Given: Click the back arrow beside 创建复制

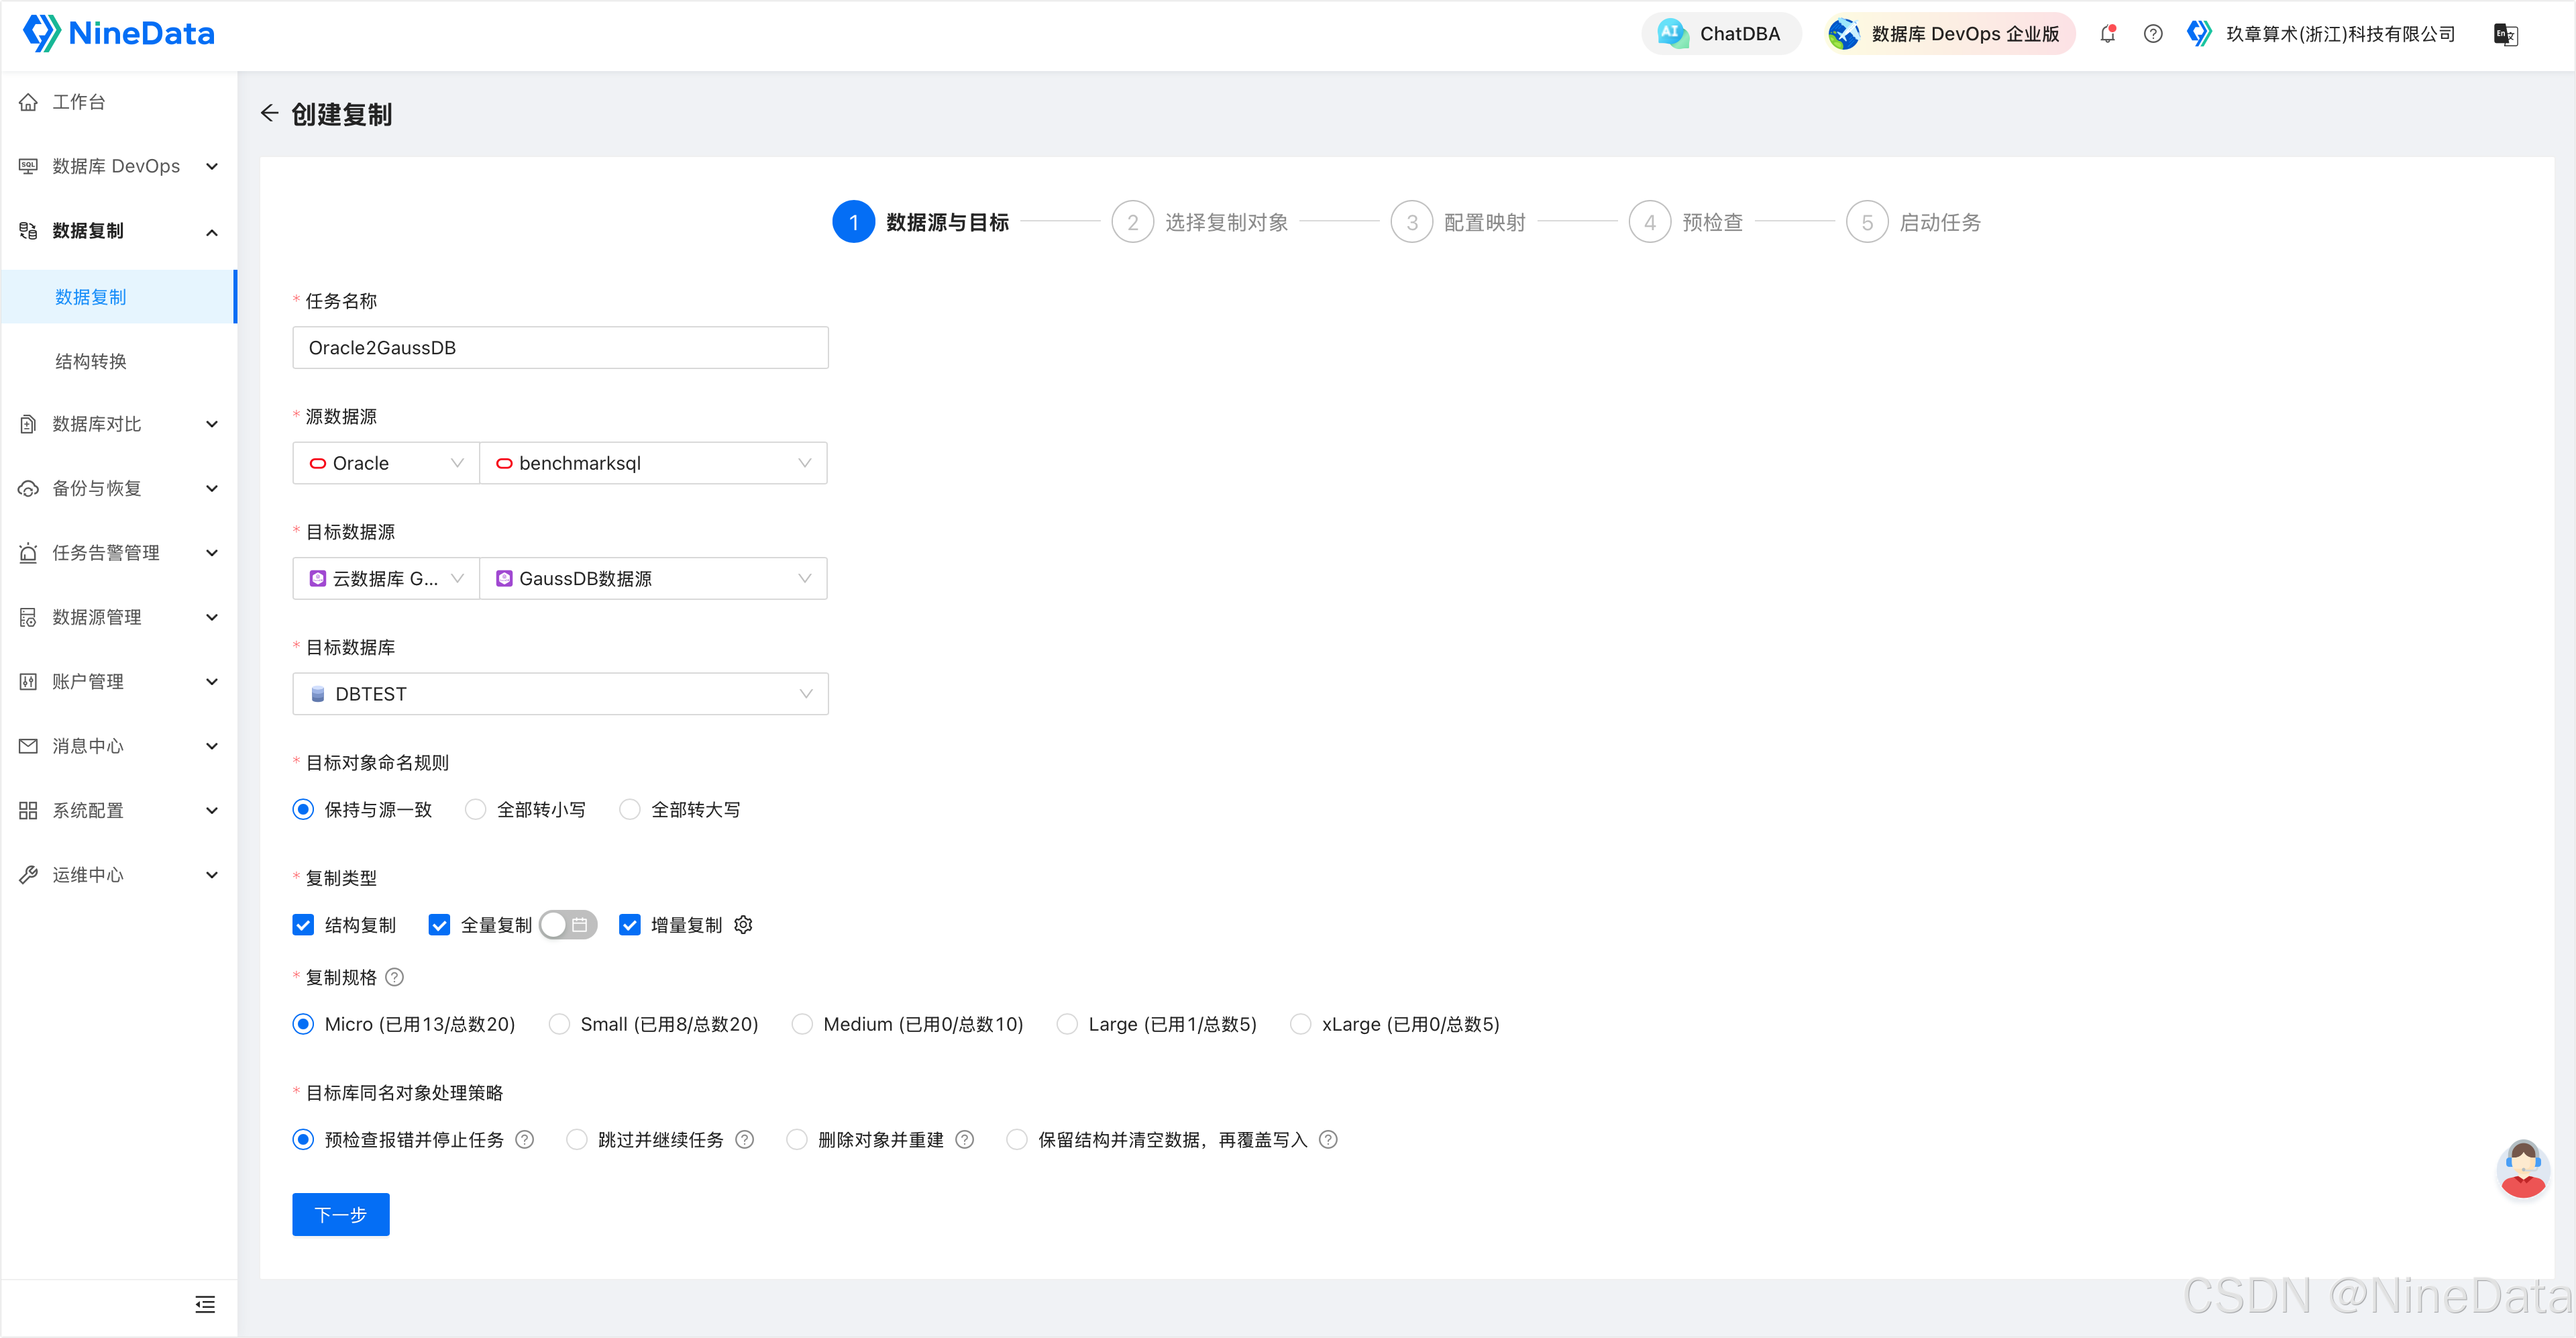Looking at the screenshot, I should coord(269,113).
